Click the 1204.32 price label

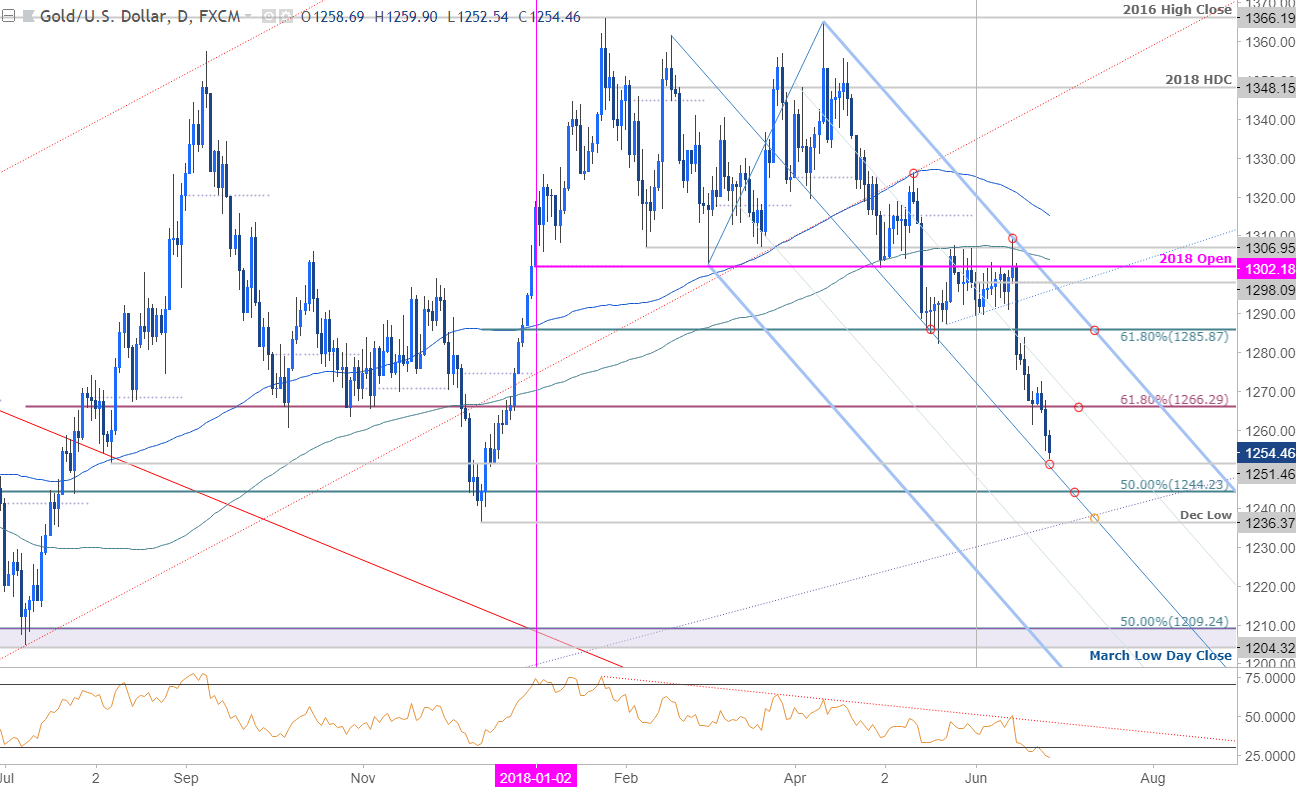tap(1265, 647)
